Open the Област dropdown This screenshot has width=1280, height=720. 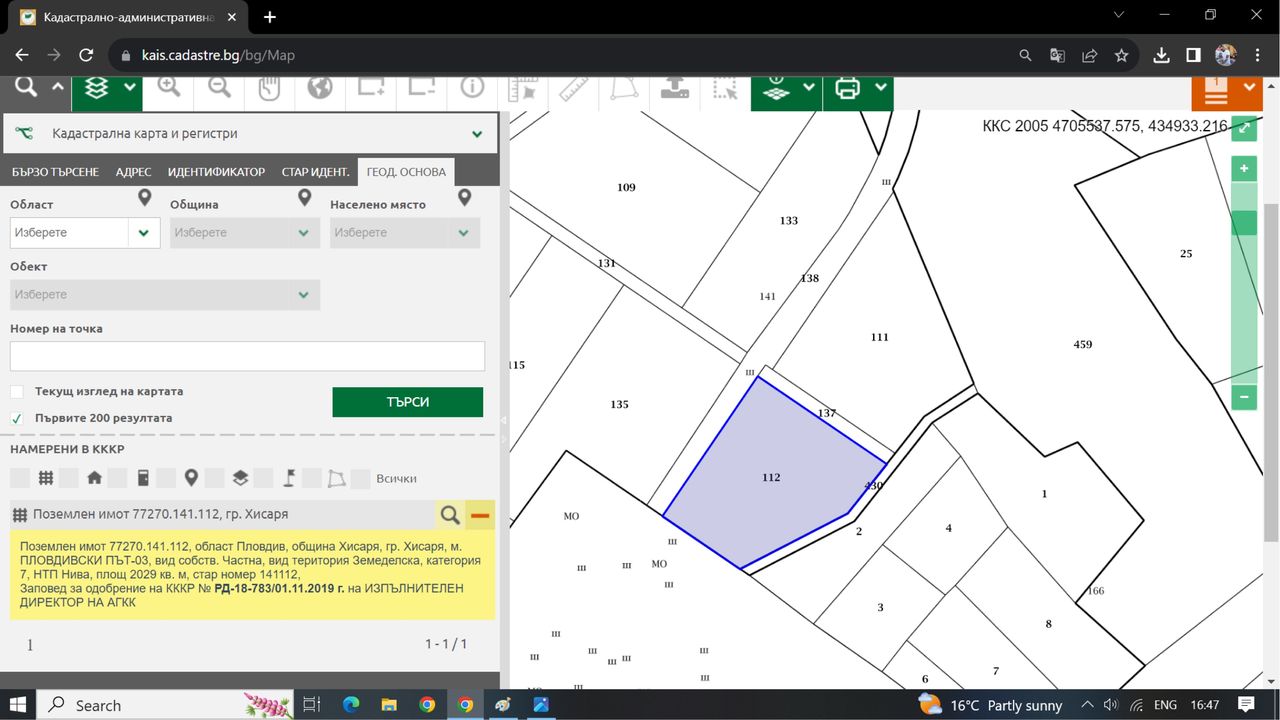[85, 232]
